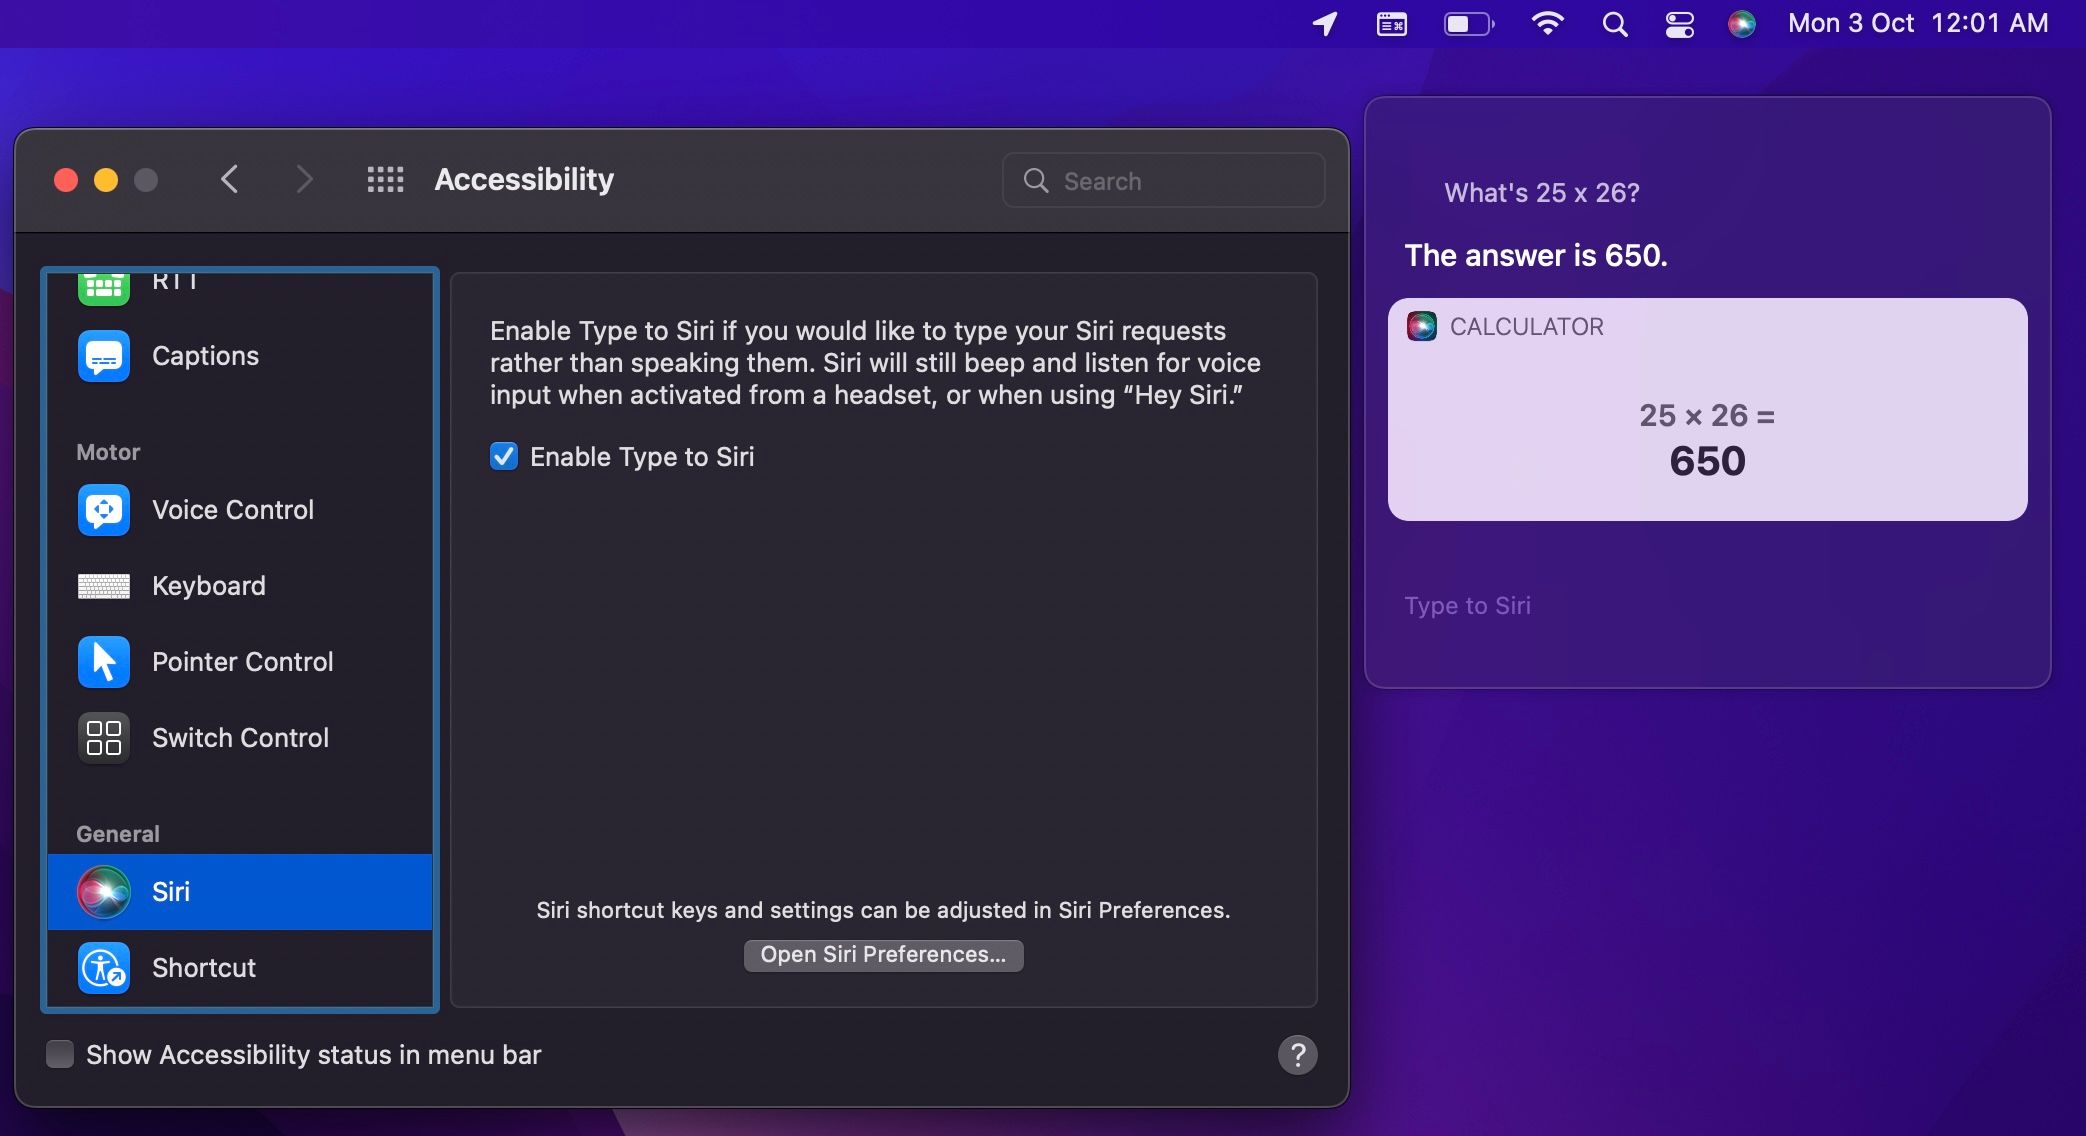
Task: Select Siri in the sidebar
Action: (240, 892)
